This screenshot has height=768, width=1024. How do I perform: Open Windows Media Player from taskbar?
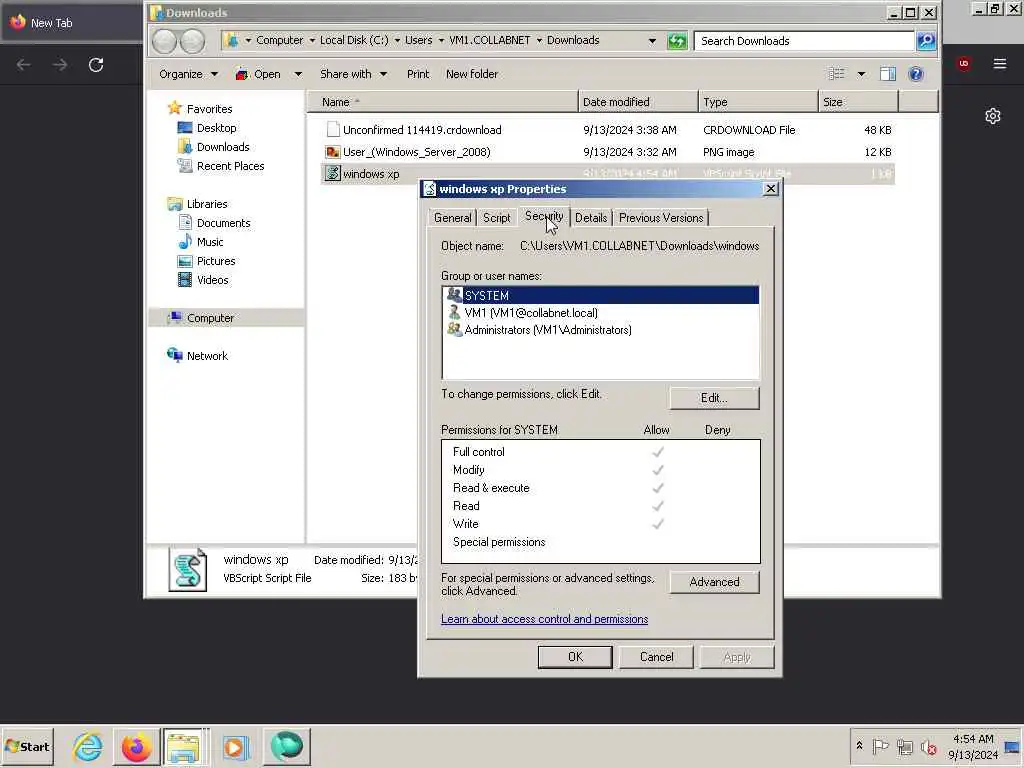click(x=236, y=746)
